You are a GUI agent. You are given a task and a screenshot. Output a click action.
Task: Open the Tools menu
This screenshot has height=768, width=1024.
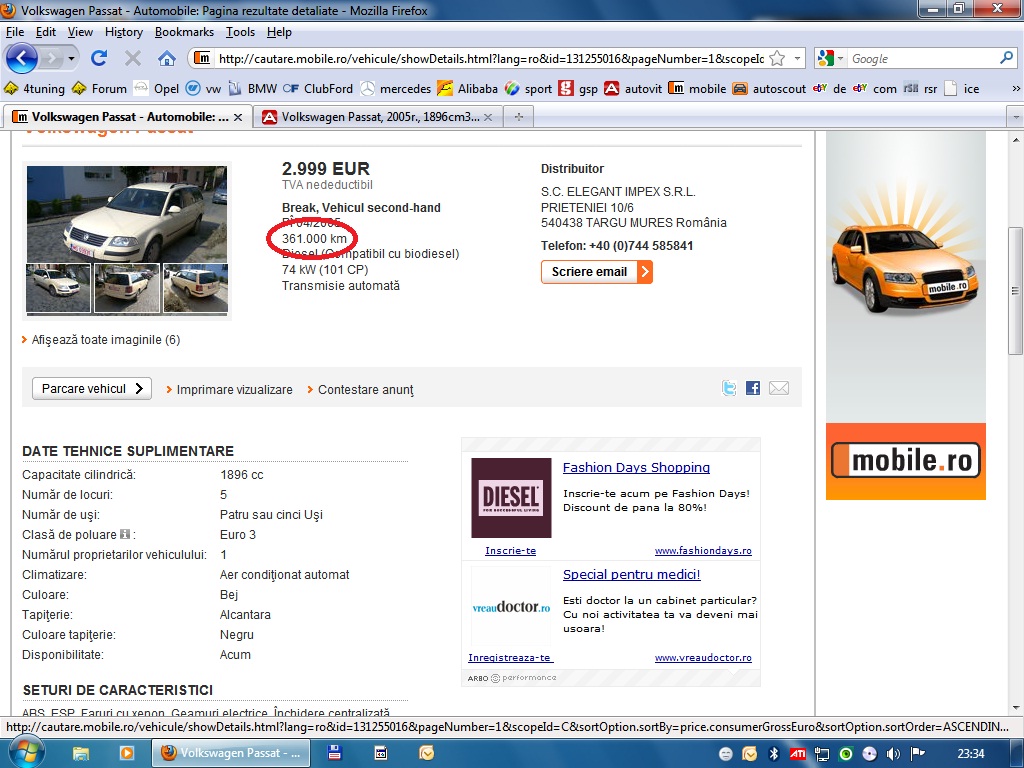tap(240, 32)
